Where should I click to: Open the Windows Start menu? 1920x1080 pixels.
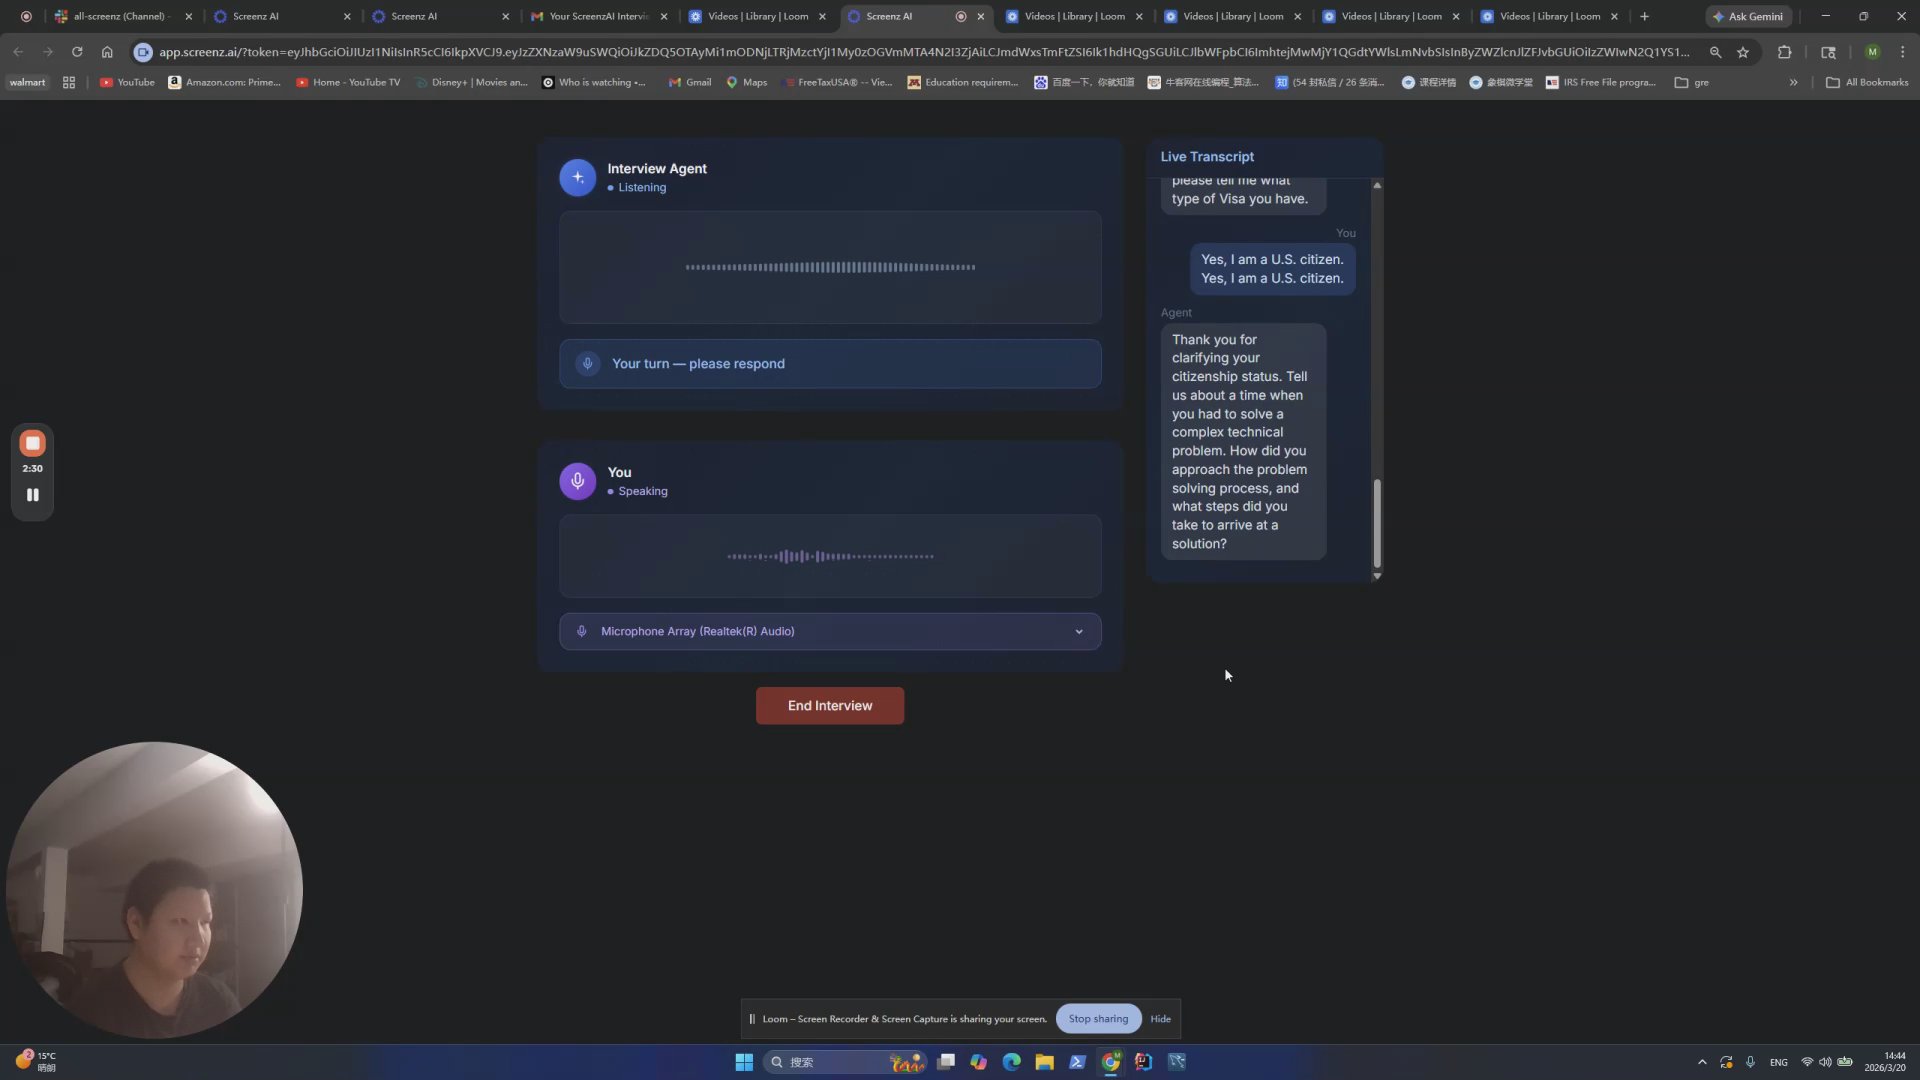(744, 1062)
